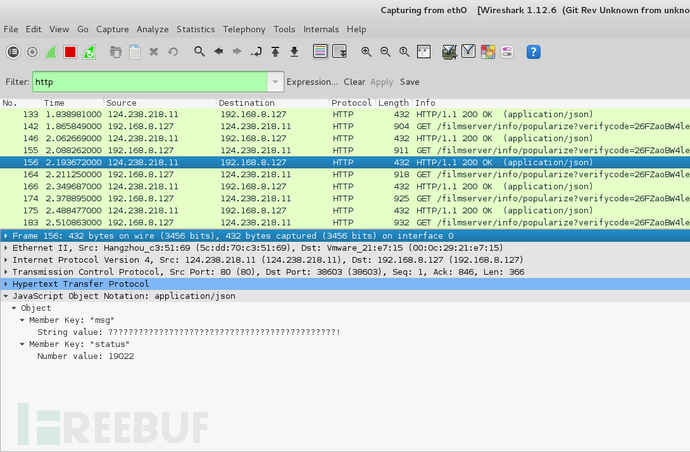Toggle packet list colorize icon
Viewport: 690px width, 452px height.
pos(320,51)
